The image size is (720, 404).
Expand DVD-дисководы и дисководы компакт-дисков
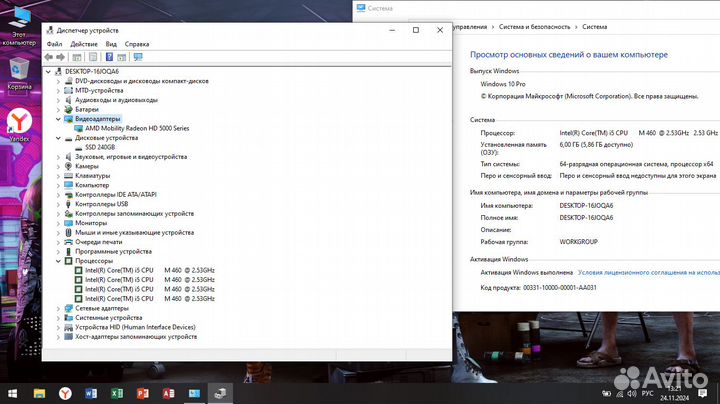click(58, 81)
